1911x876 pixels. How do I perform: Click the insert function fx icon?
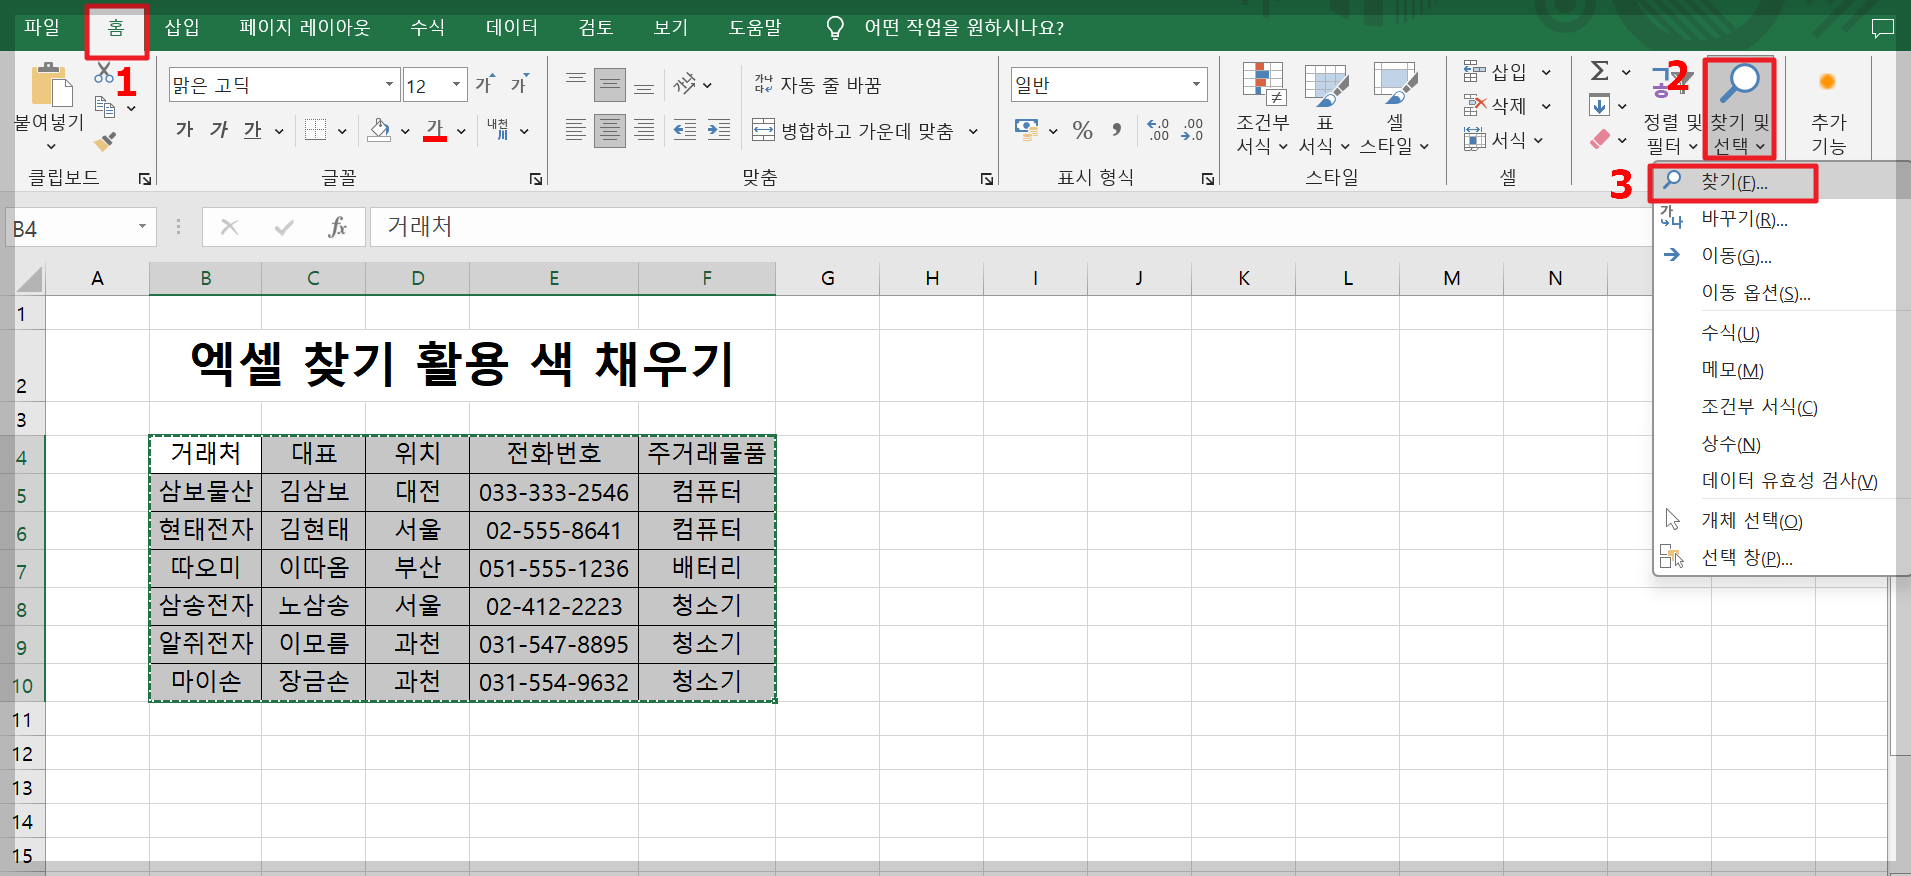pyautogui.click(x=337, y=227)
